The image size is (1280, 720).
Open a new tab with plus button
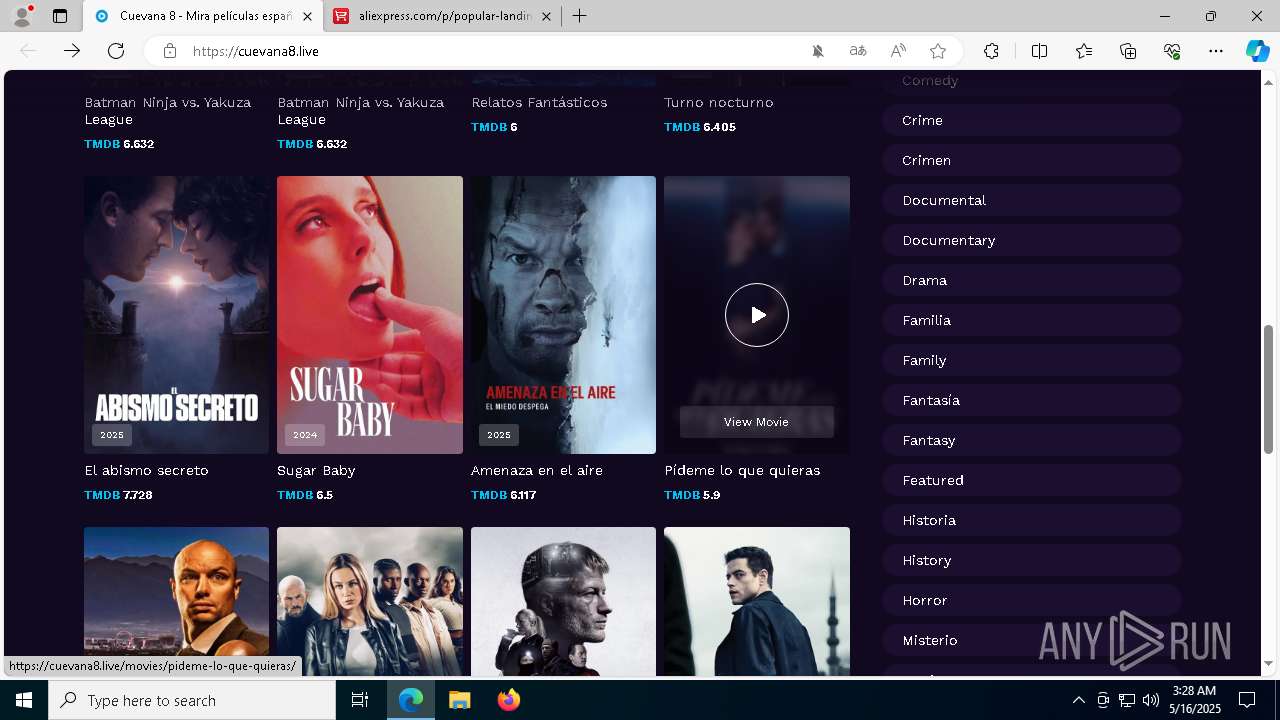click(579, 16)
